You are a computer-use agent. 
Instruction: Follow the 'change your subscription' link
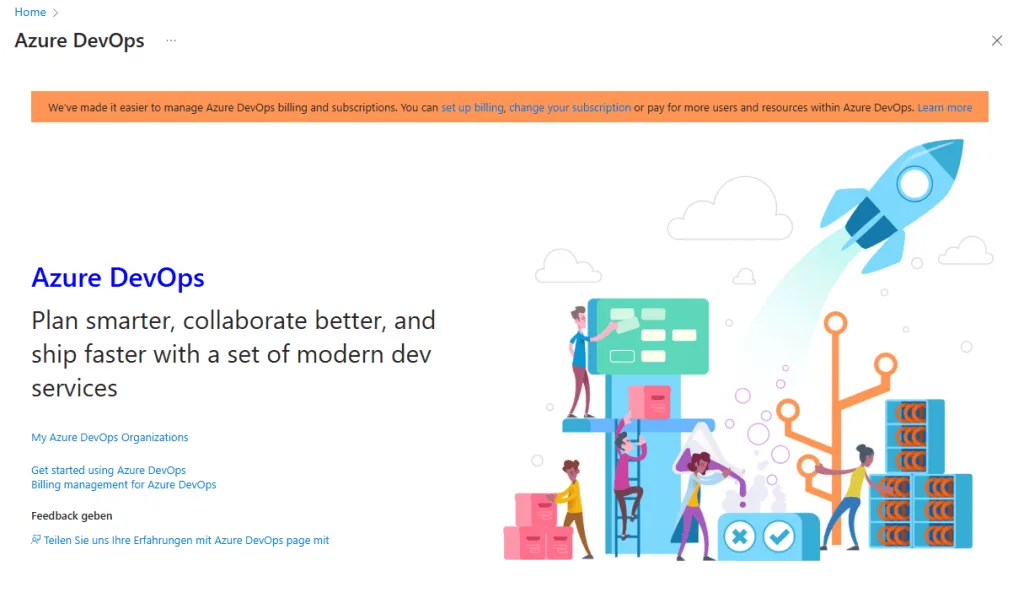tap(570, 107)
